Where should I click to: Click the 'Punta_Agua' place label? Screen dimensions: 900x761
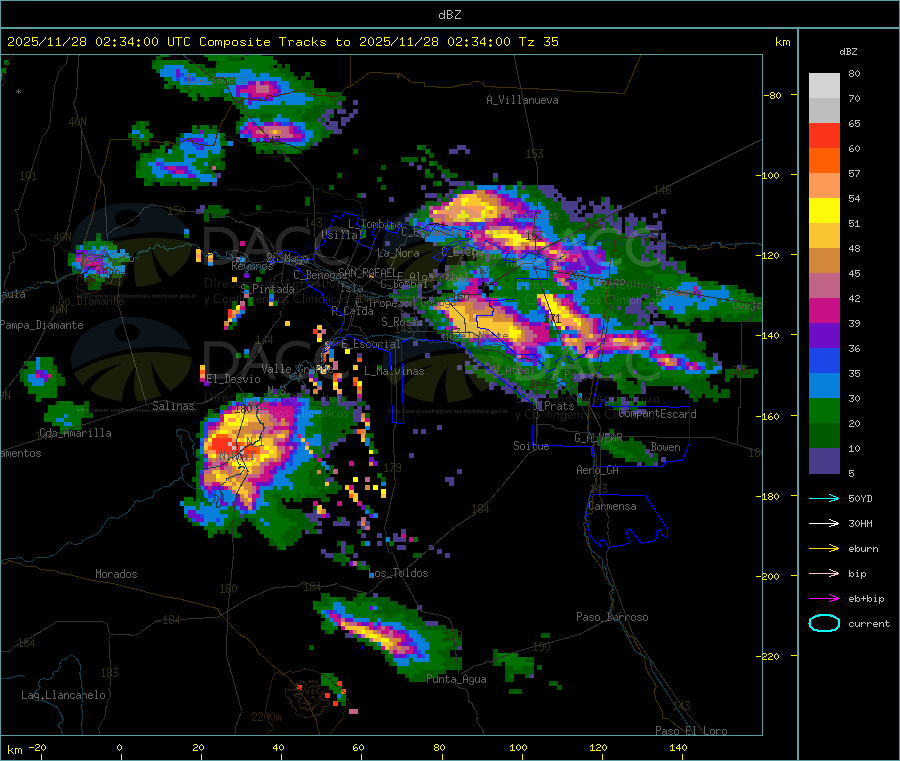pyautogui.click(x=456, y=679)
